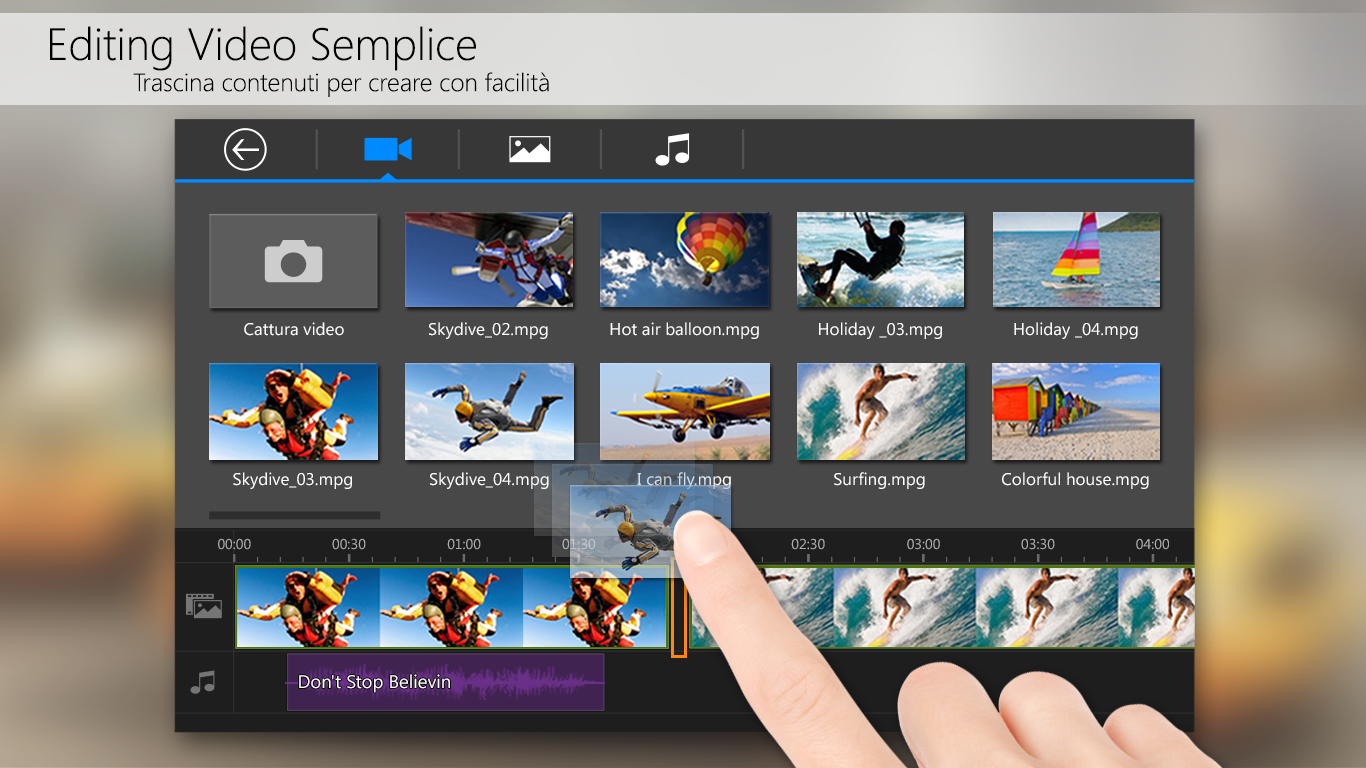The image size is (1366, 768).
Task: Select the I can fly.mpg airplane thumbnail
Action: [685, 411]
